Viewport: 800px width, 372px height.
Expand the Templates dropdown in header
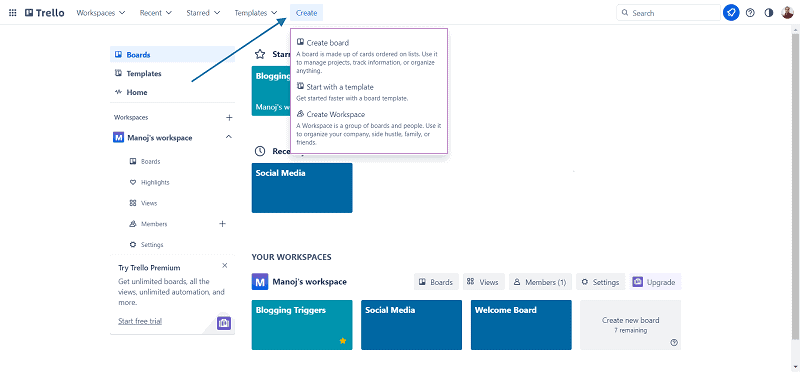point(256,13)
